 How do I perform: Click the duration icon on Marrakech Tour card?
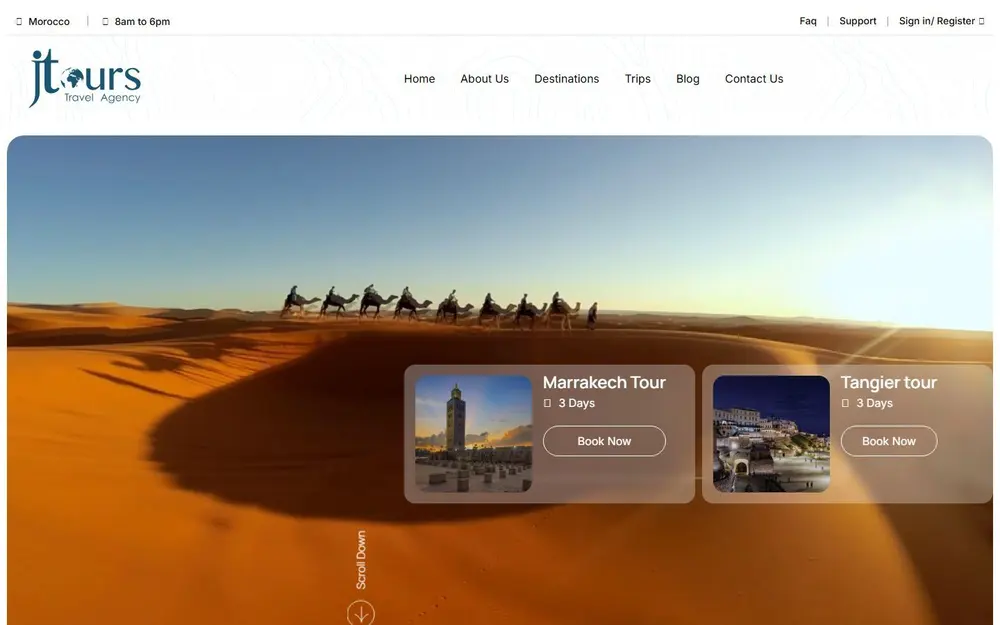coord(547,403)
